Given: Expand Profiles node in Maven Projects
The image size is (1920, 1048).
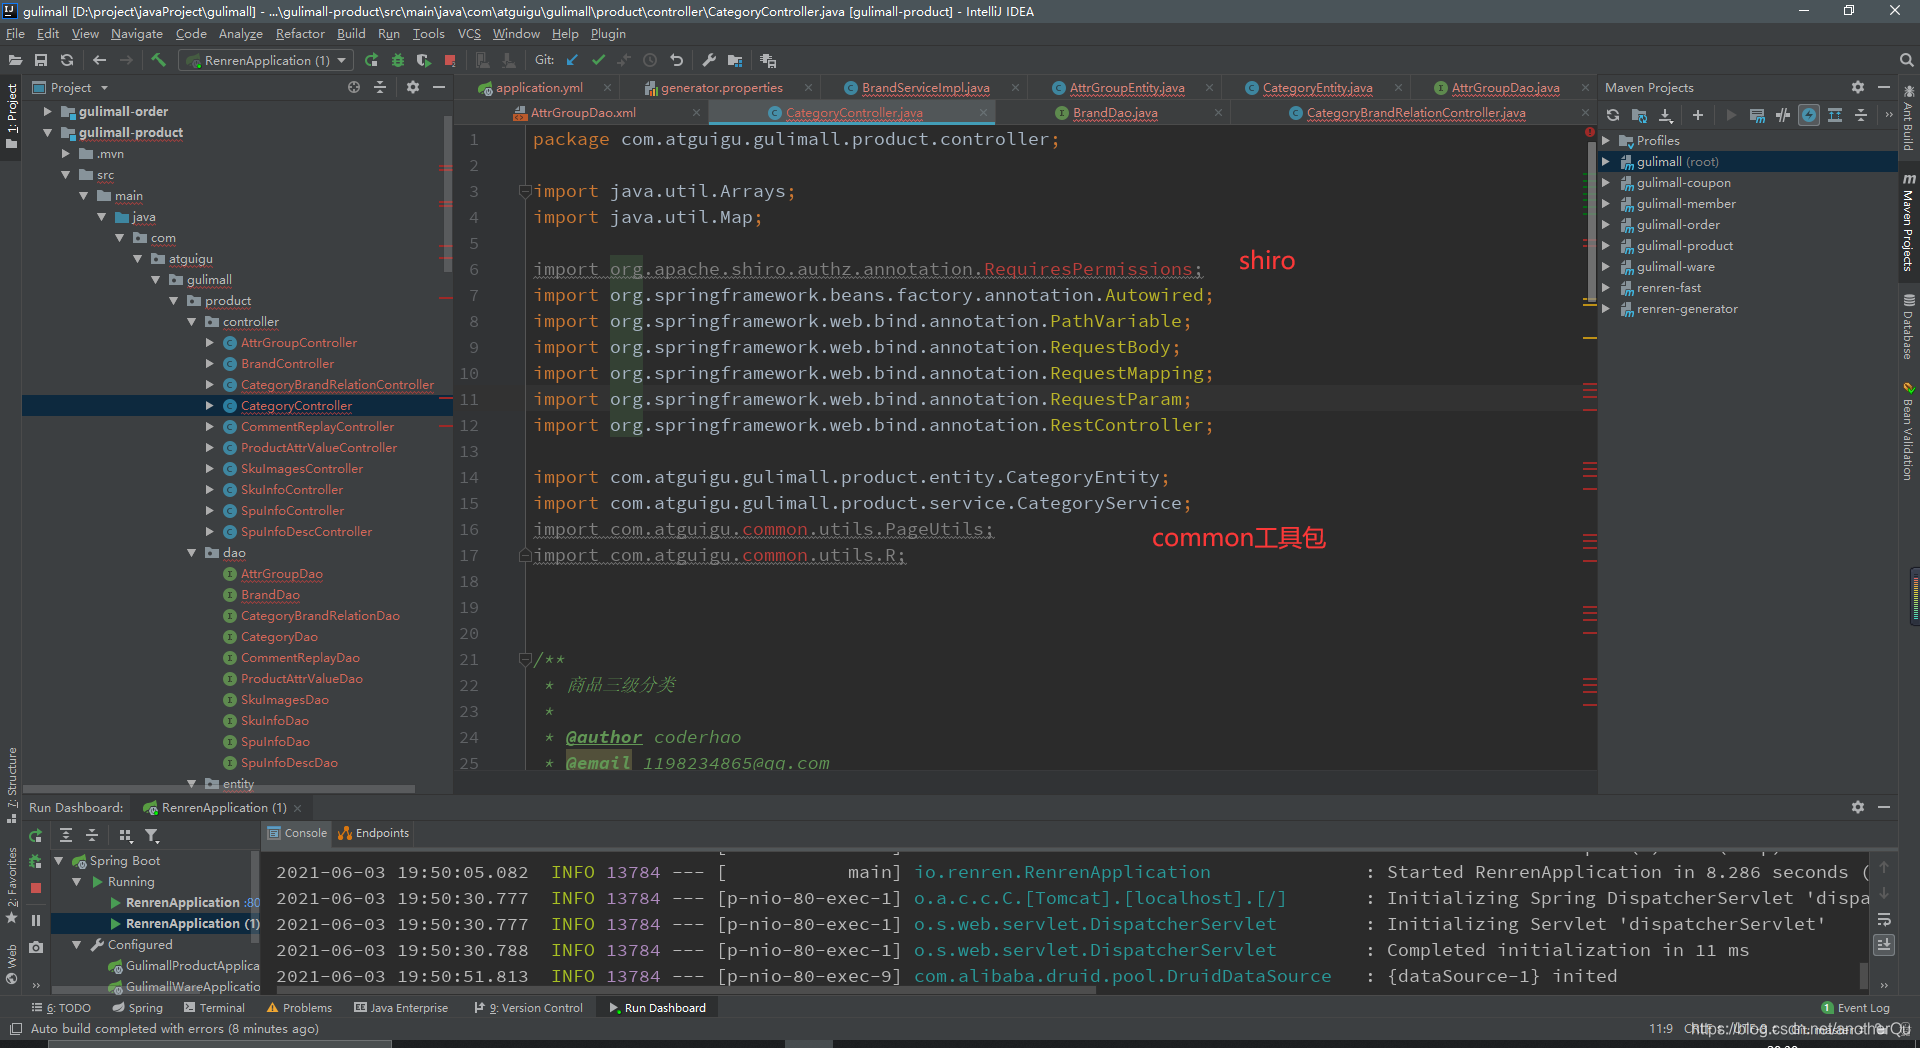Looking at the screenshot, I should 1606,141.
